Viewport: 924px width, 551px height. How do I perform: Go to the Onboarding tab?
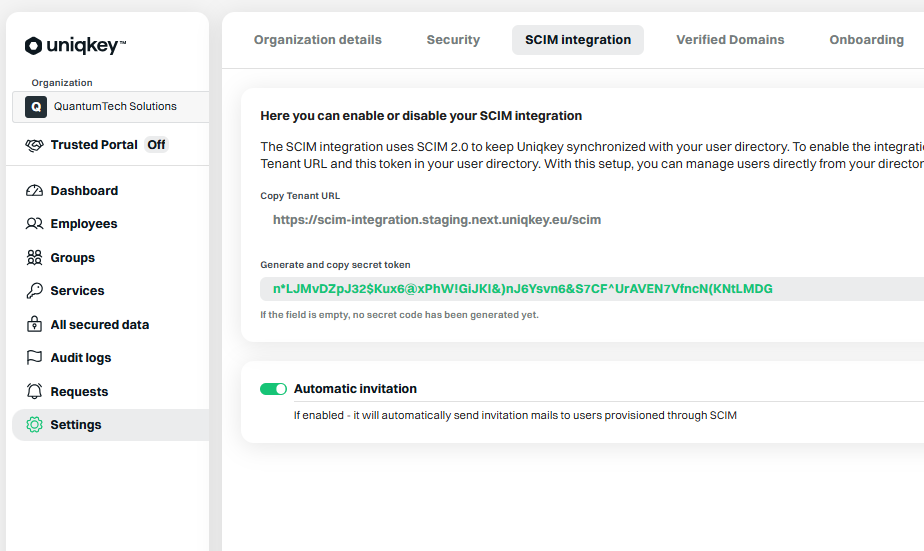click(866, 40)
